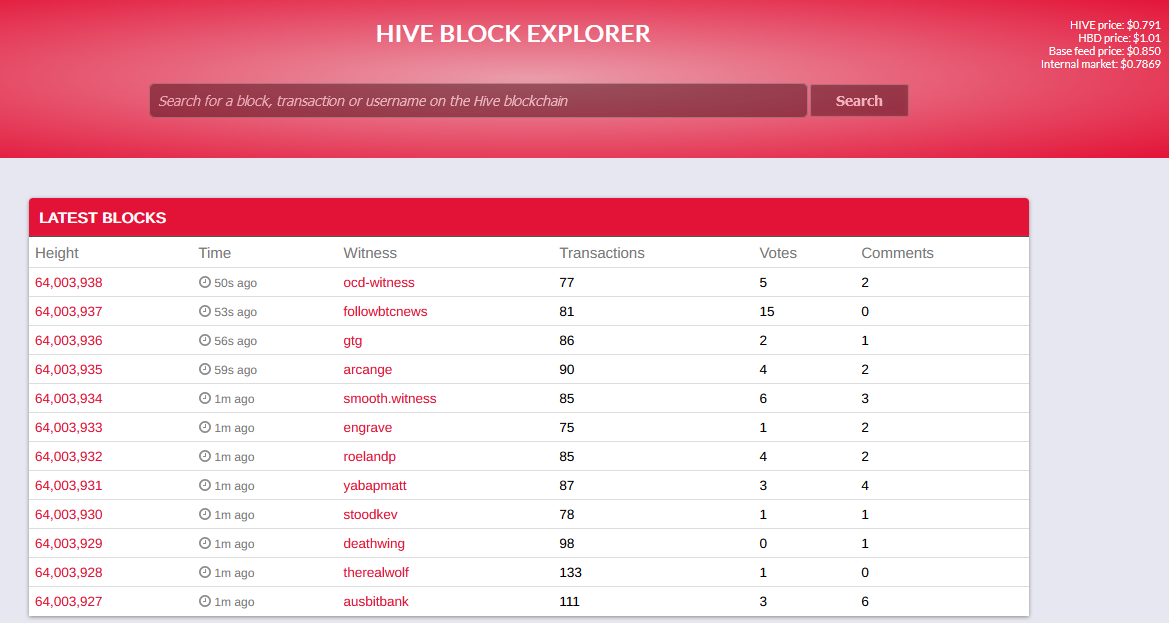Click the Search button

pyautogui.click(x=859, y=101)
